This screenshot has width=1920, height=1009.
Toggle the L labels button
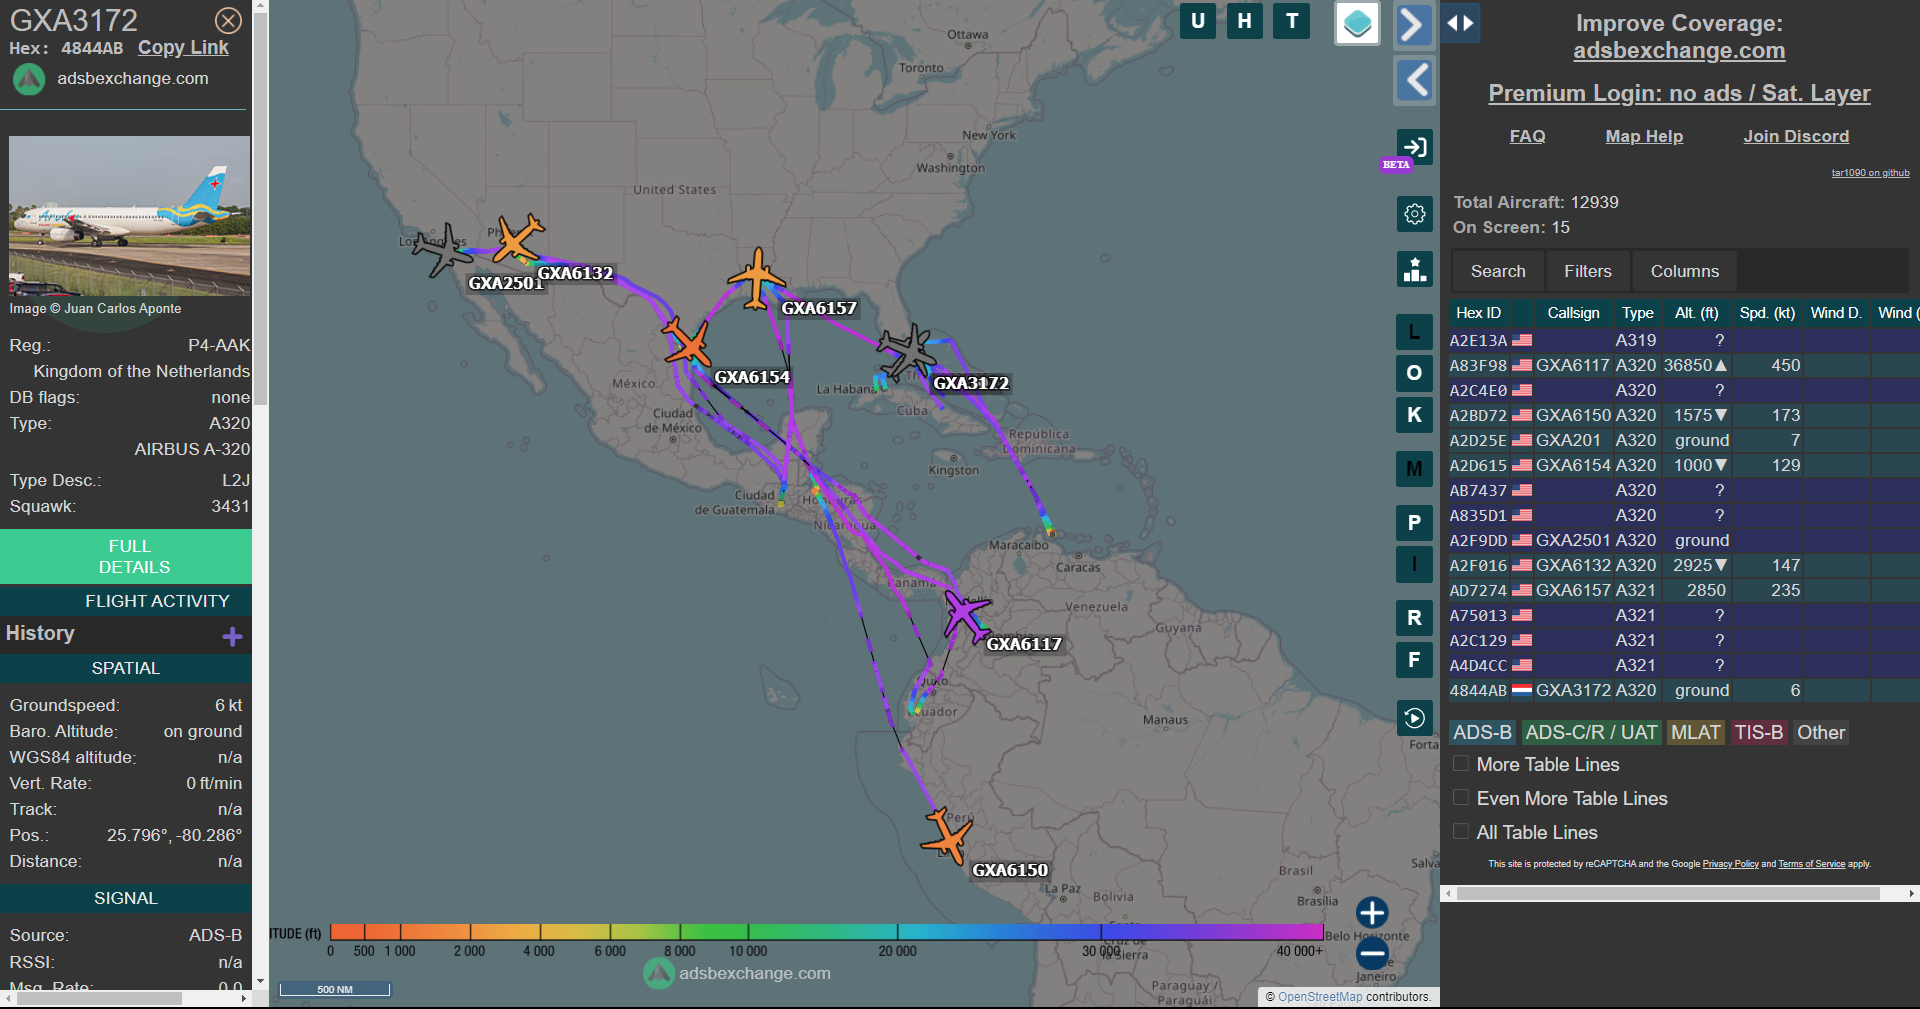click(1414, 332)
